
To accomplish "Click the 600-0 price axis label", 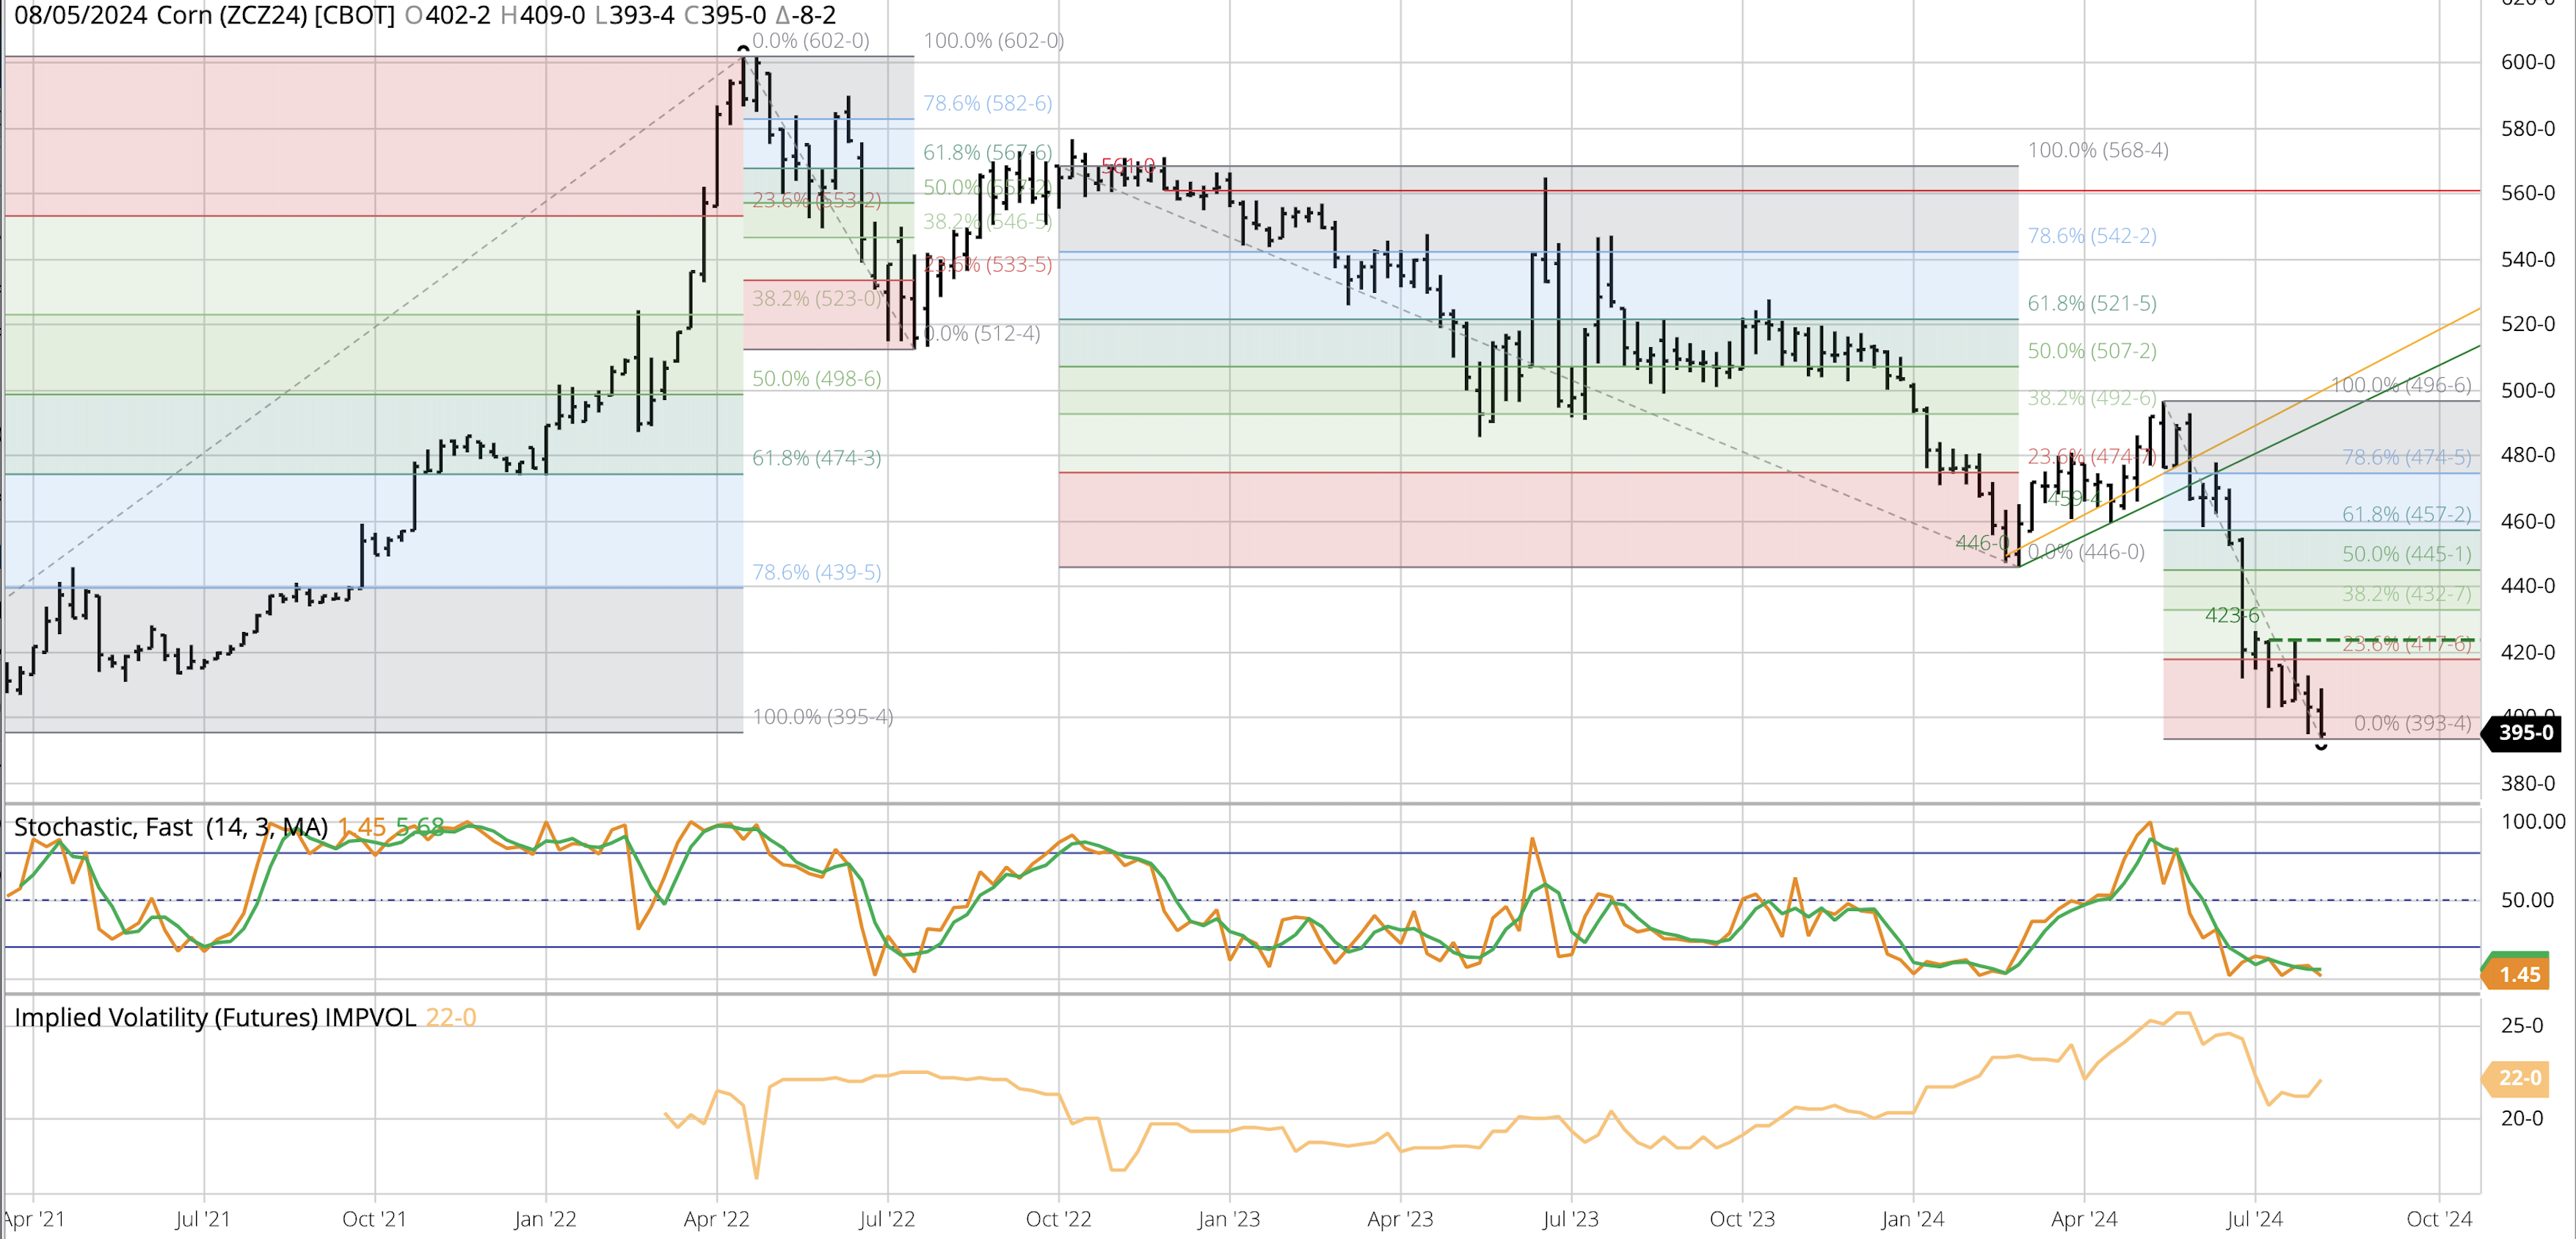I will pyautogui.click(x=2527, y=62).
